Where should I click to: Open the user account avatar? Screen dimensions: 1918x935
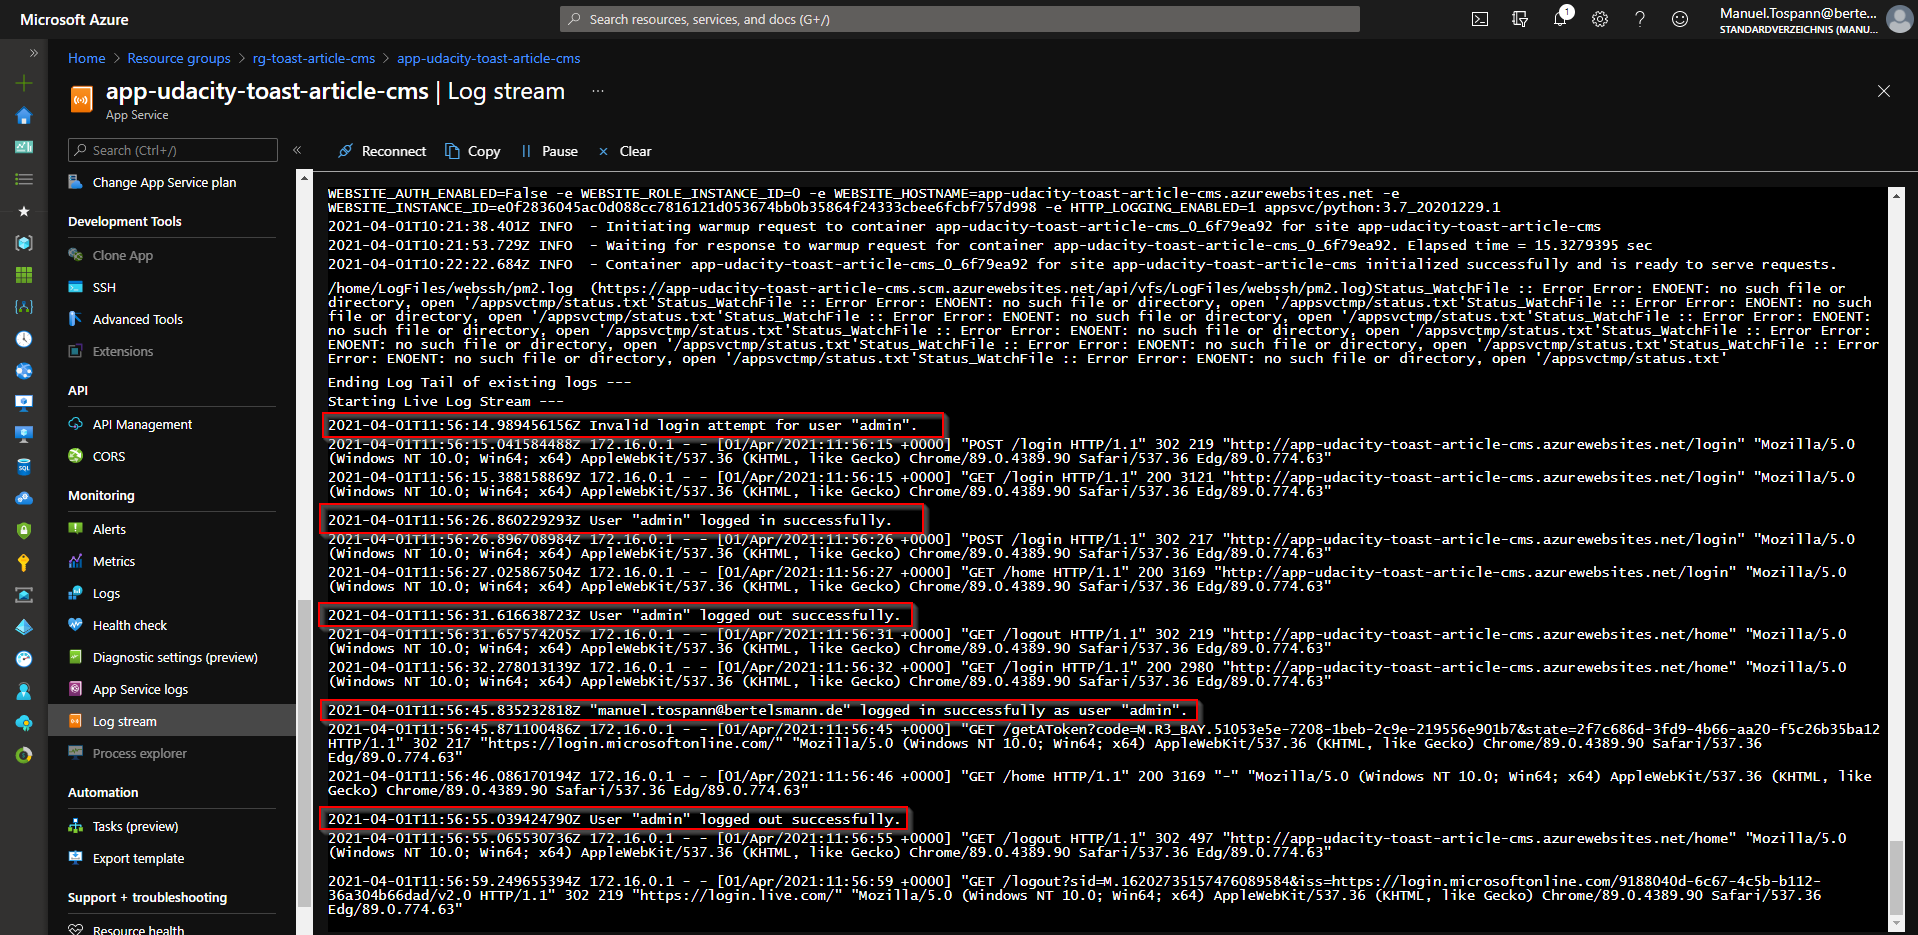pyautogui.click(x=1899, y=19)
